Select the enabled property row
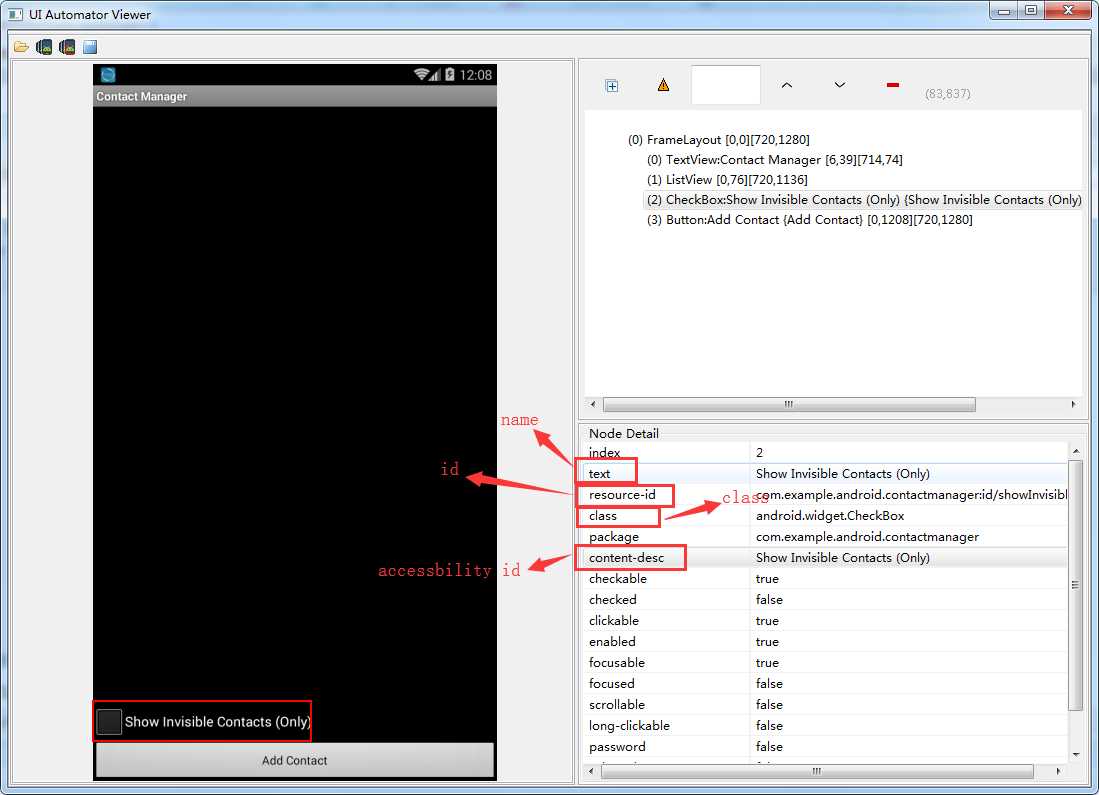1099x795 pixels. 825,641
